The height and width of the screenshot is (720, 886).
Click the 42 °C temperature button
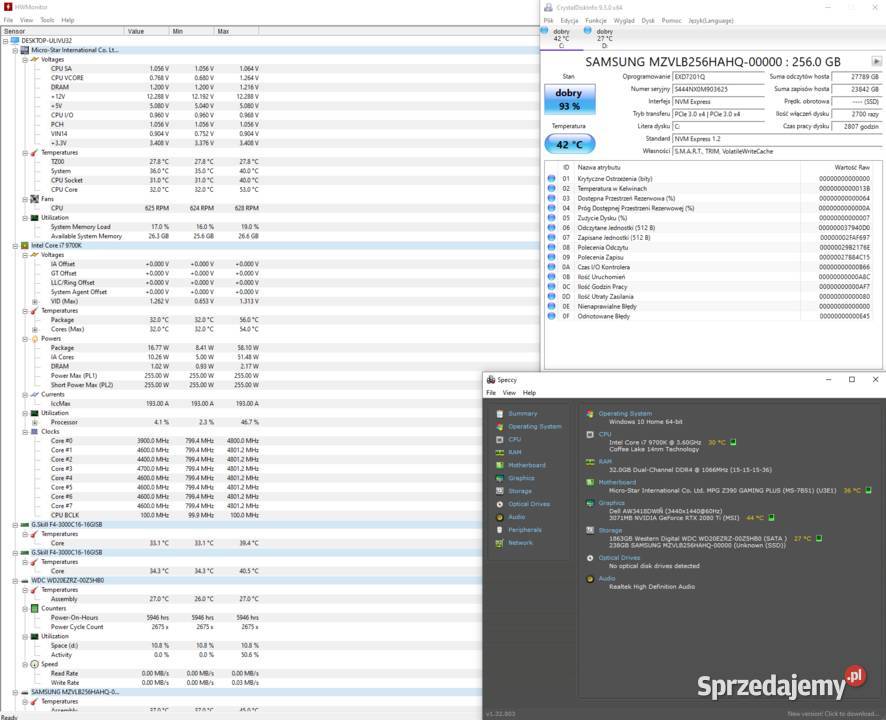570,144
